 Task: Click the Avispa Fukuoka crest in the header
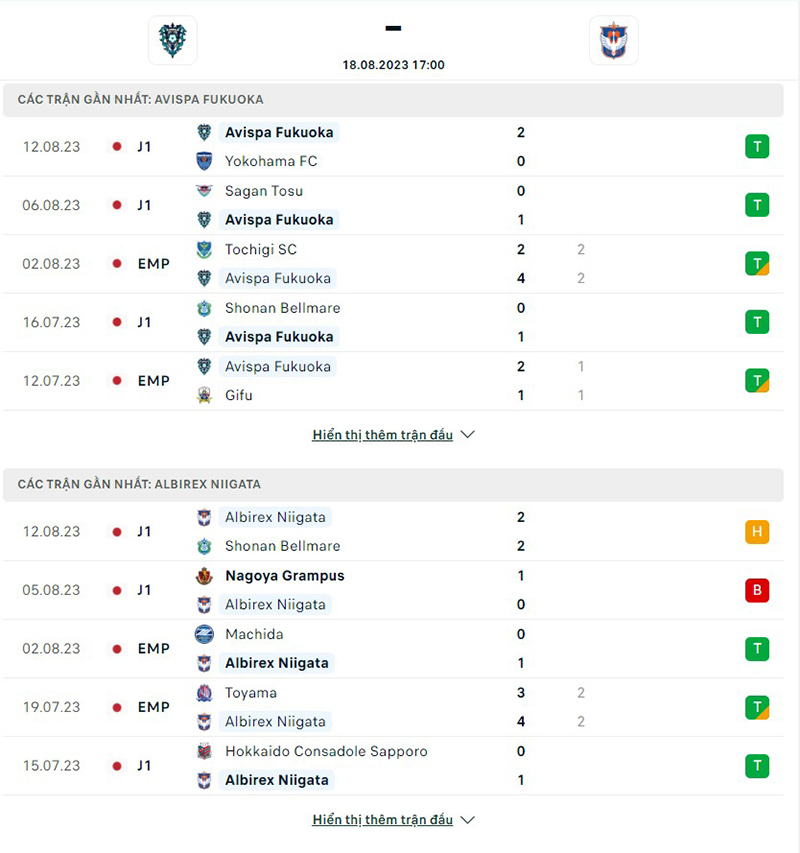point(172,40)
